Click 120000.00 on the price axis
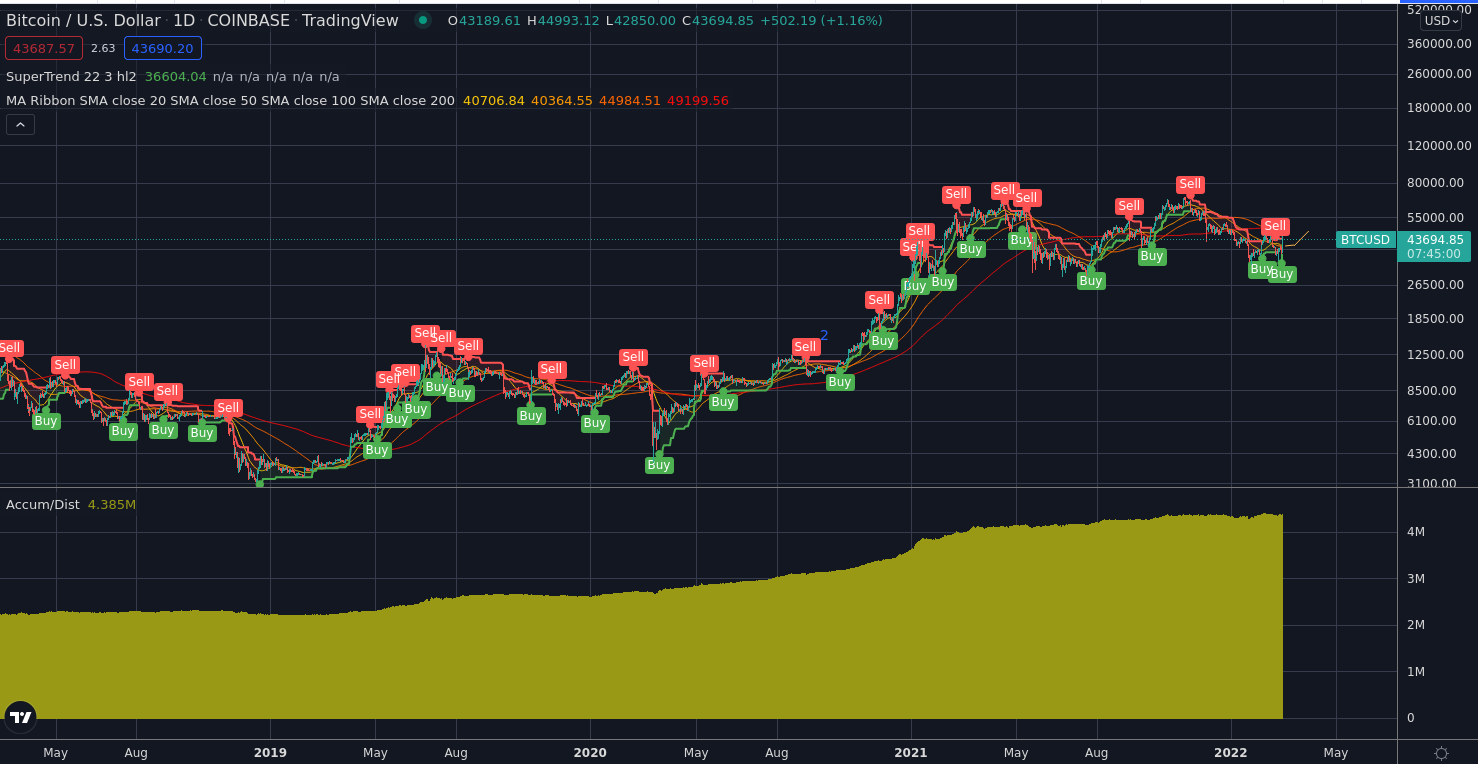1478x764 pixels. [1439, 146]
